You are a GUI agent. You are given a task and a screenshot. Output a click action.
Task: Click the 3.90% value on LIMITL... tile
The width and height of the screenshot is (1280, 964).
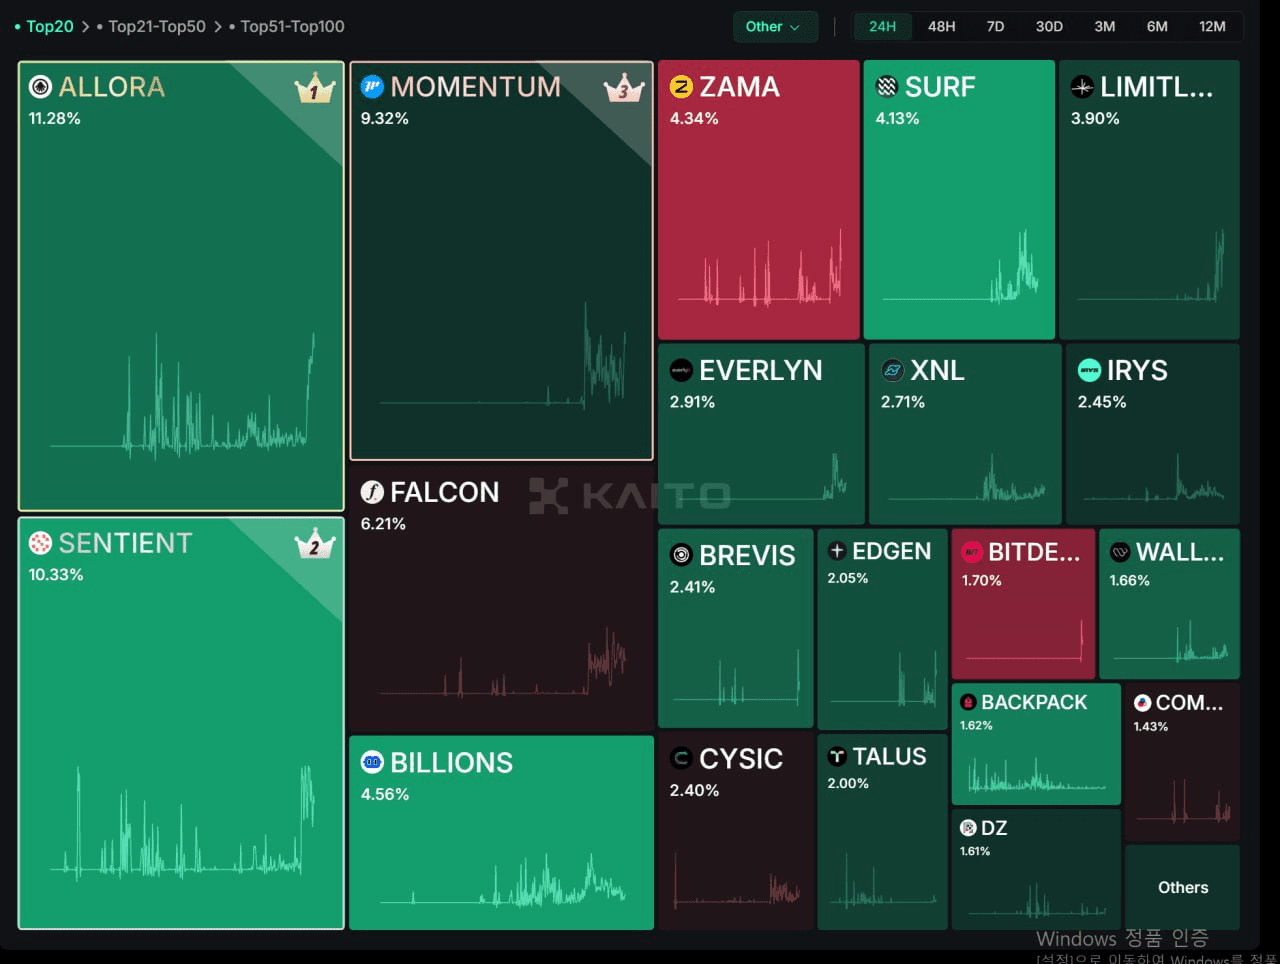point(1095,118)
